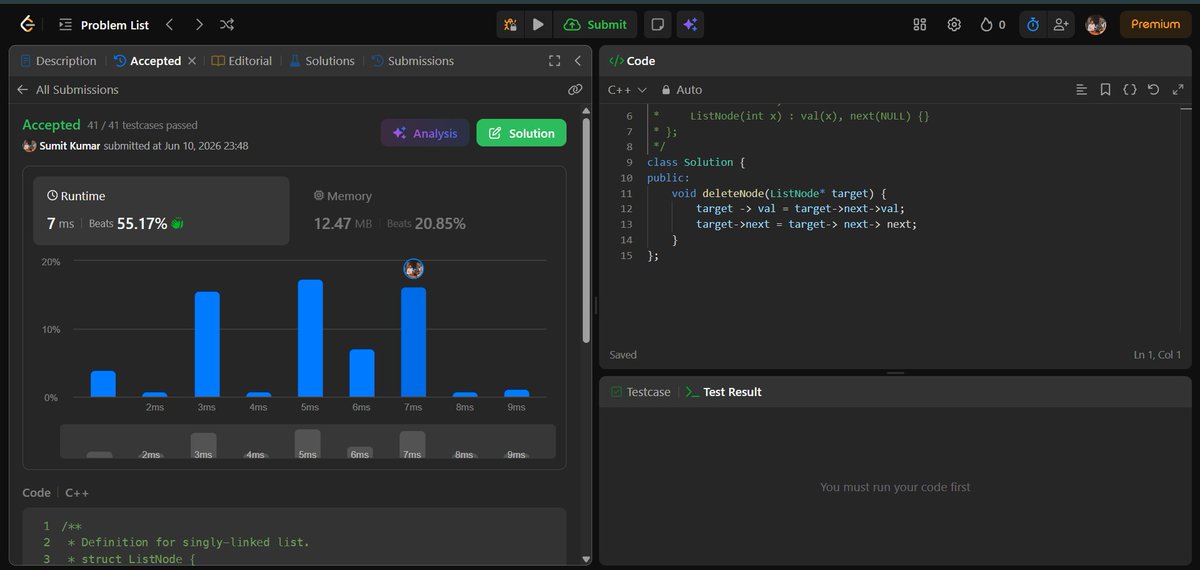Click the 5ms bar in chart

click(x=310, y=338)
